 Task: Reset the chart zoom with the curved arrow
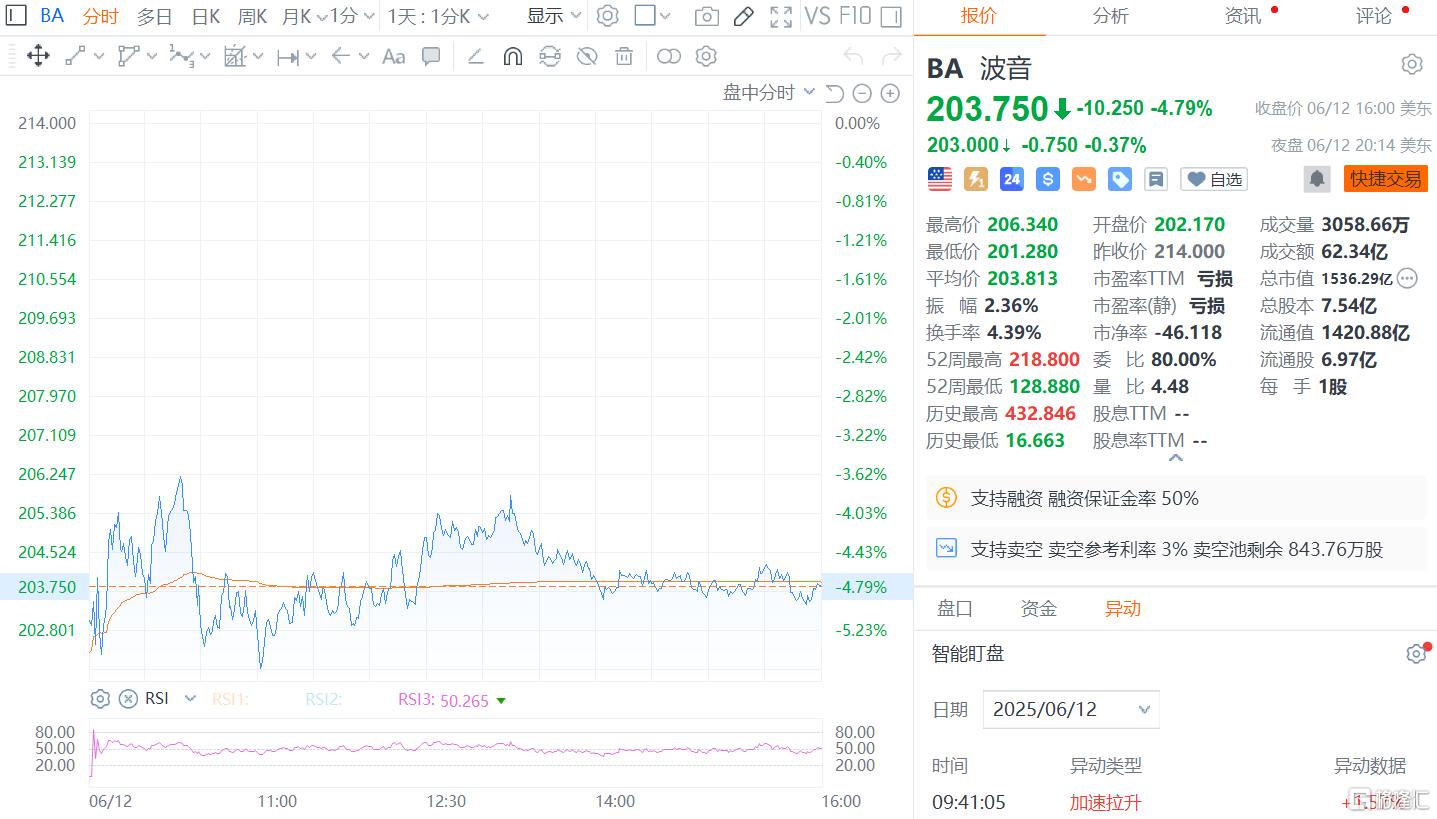pos(834,93)
